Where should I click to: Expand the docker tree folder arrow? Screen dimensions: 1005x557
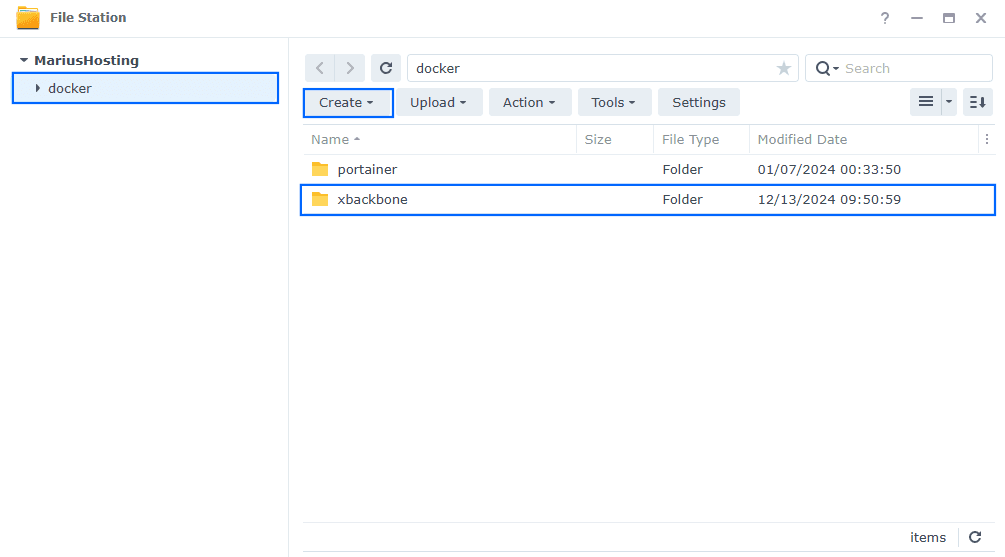coord(38,88)
